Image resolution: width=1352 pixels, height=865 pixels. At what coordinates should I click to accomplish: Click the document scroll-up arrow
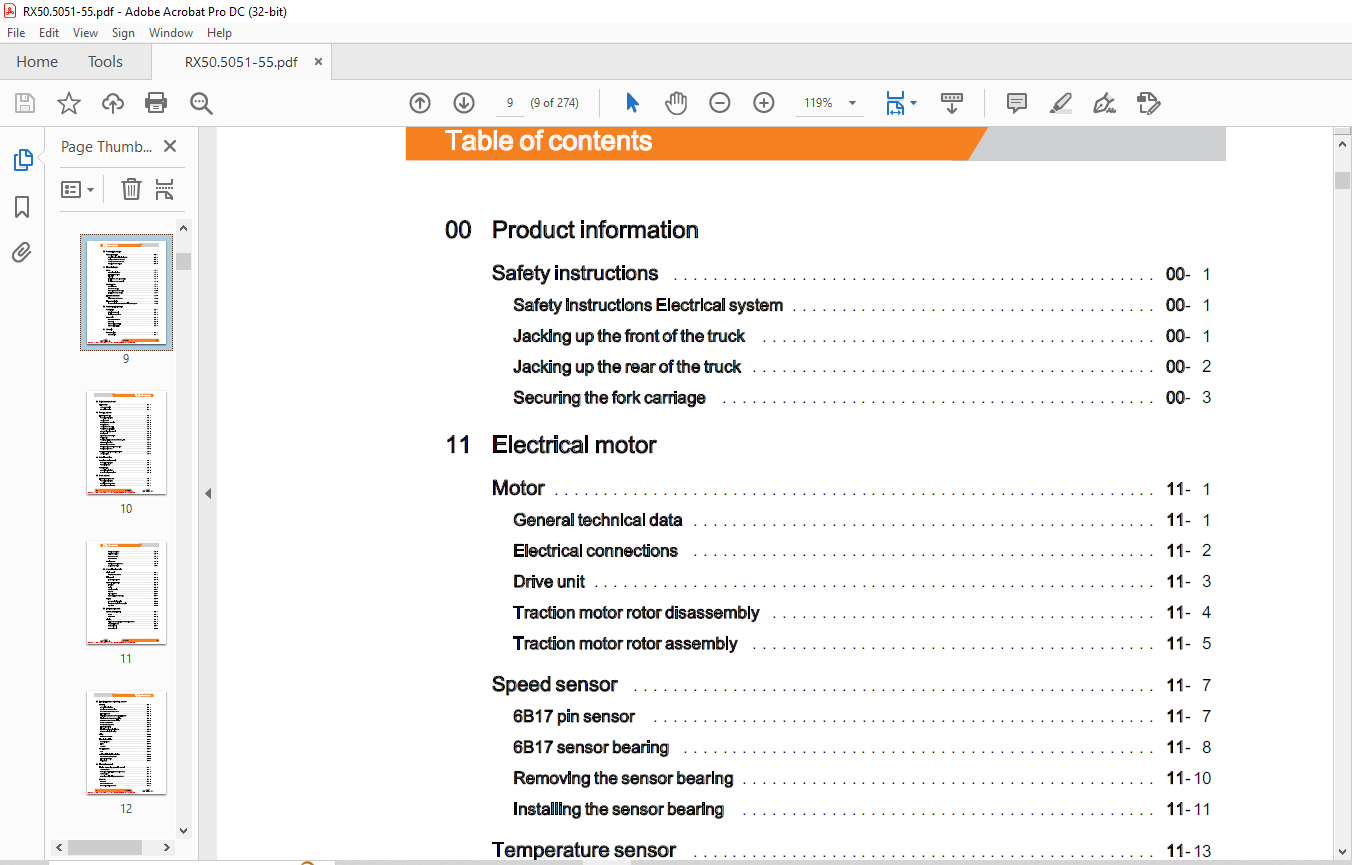point(1342,145)
